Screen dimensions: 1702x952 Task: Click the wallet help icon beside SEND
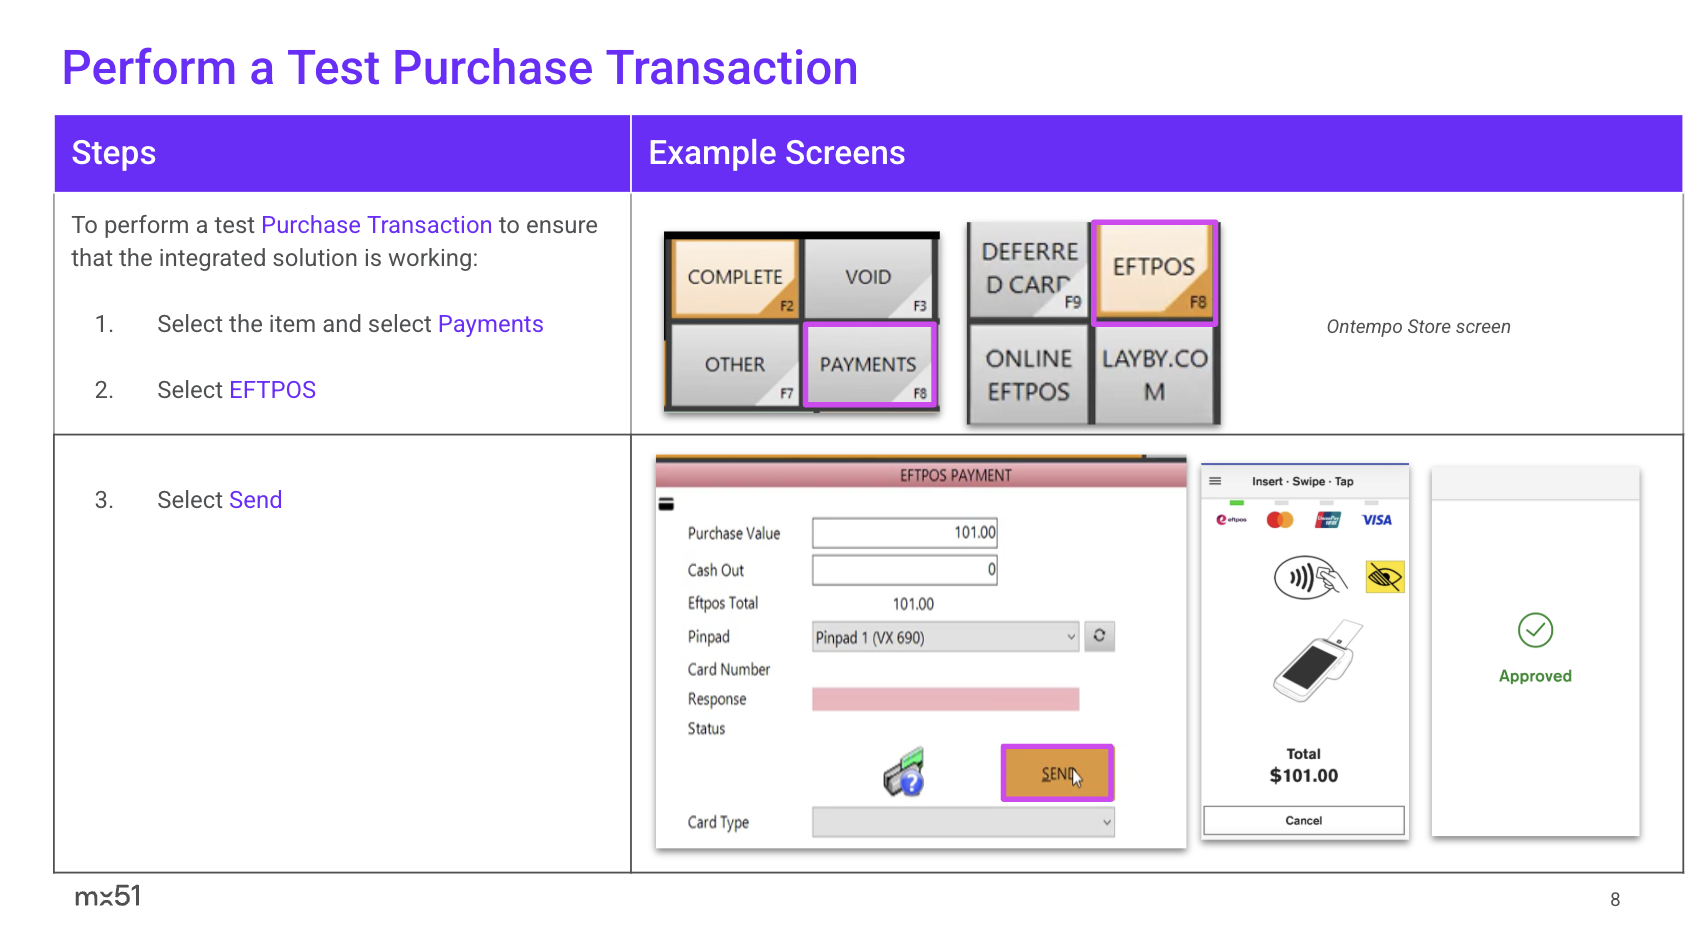coord(904,773)
